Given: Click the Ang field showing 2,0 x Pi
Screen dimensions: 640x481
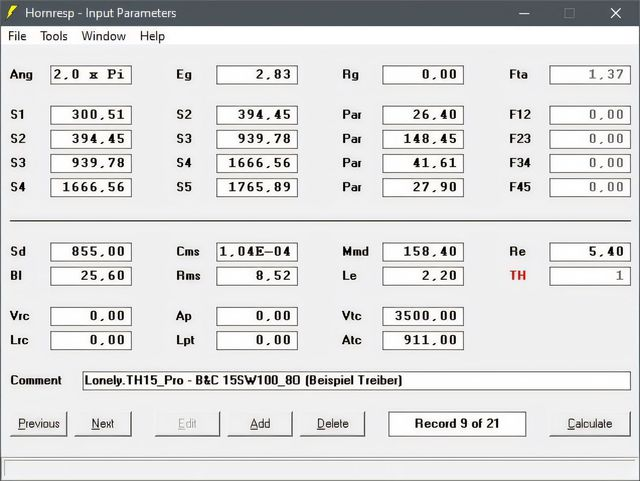Looking at the screenshot, I should 91,75.
